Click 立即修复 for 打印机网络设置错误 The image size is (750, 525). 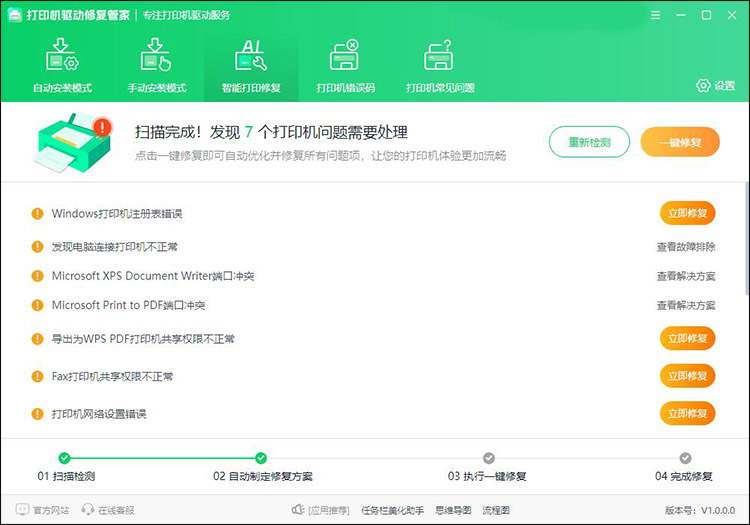tap(687, 413)
